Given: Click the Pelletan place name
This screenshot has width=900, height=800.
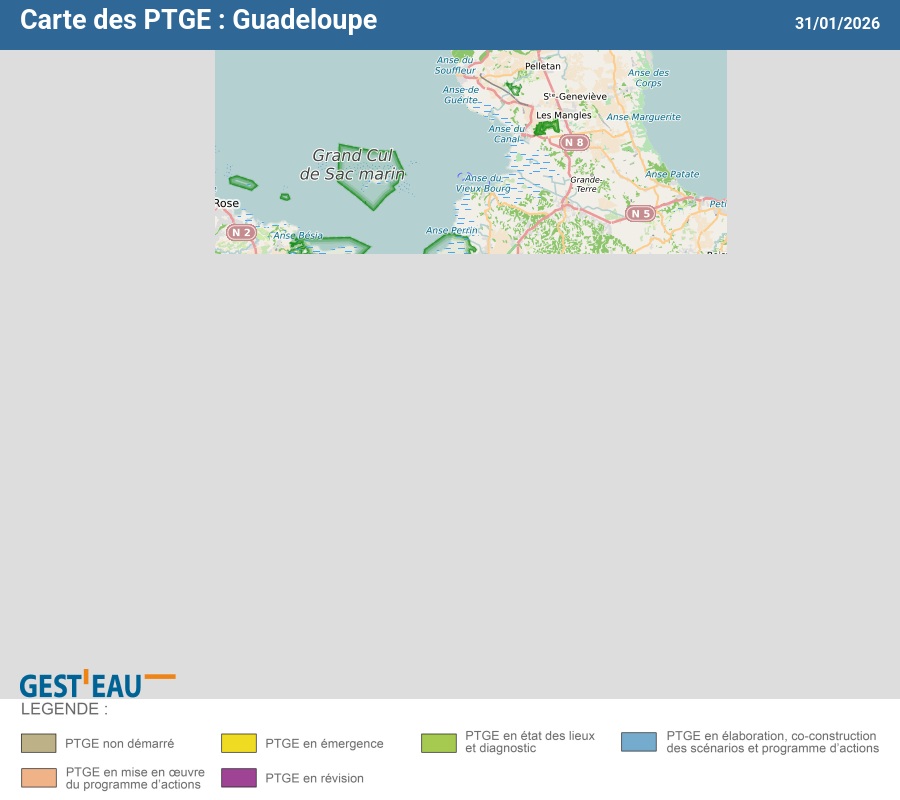Looking at the screenshot, I should 543,66.
